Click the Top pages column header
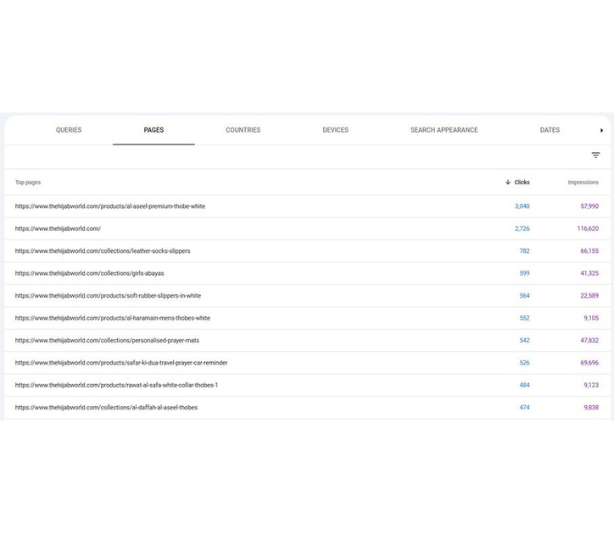Viewport: 614px width, 534px height. pos(28,182)
